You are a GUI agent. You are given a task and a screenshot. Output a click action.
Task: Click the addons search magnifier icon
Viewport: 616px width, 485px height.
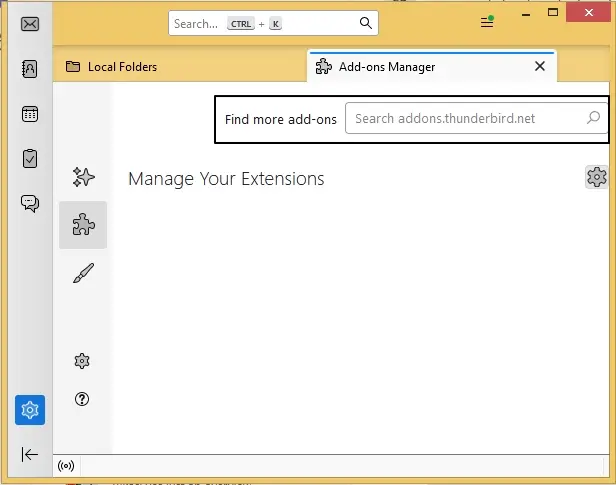pyautogui.click(x=593, y=117)
